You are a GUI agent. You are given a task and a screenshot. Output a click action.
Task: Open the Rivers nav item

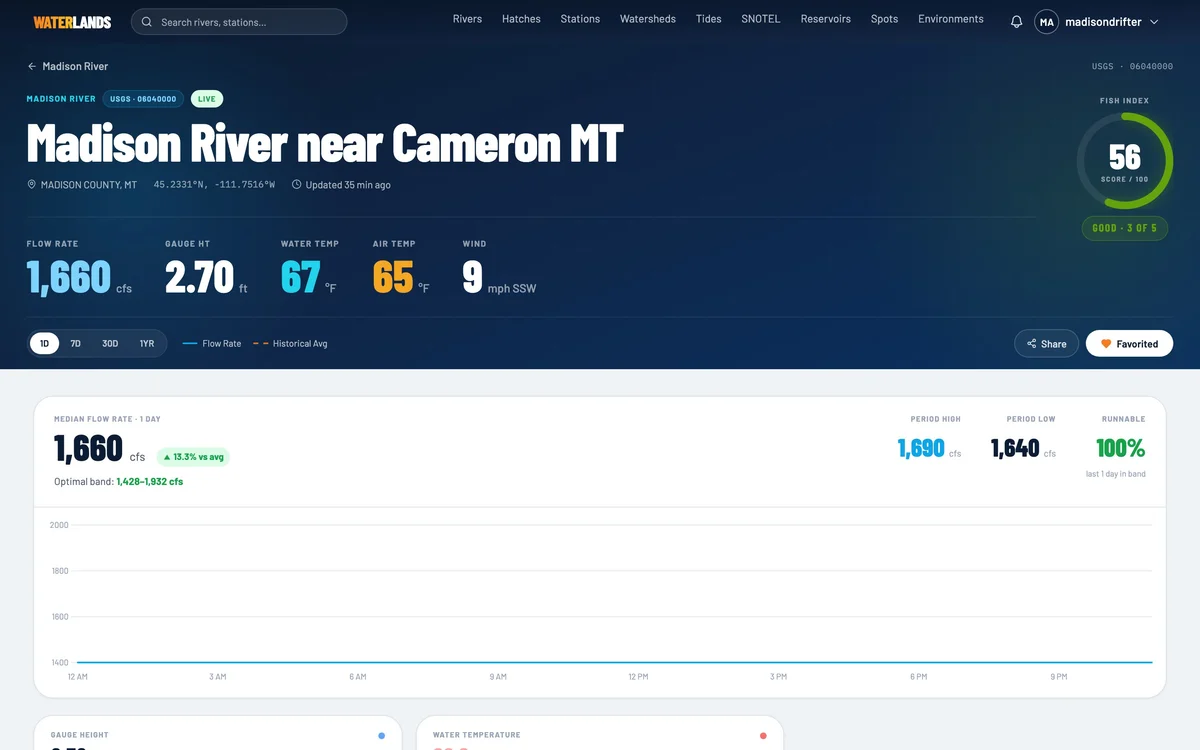click(x=467, y=19)
